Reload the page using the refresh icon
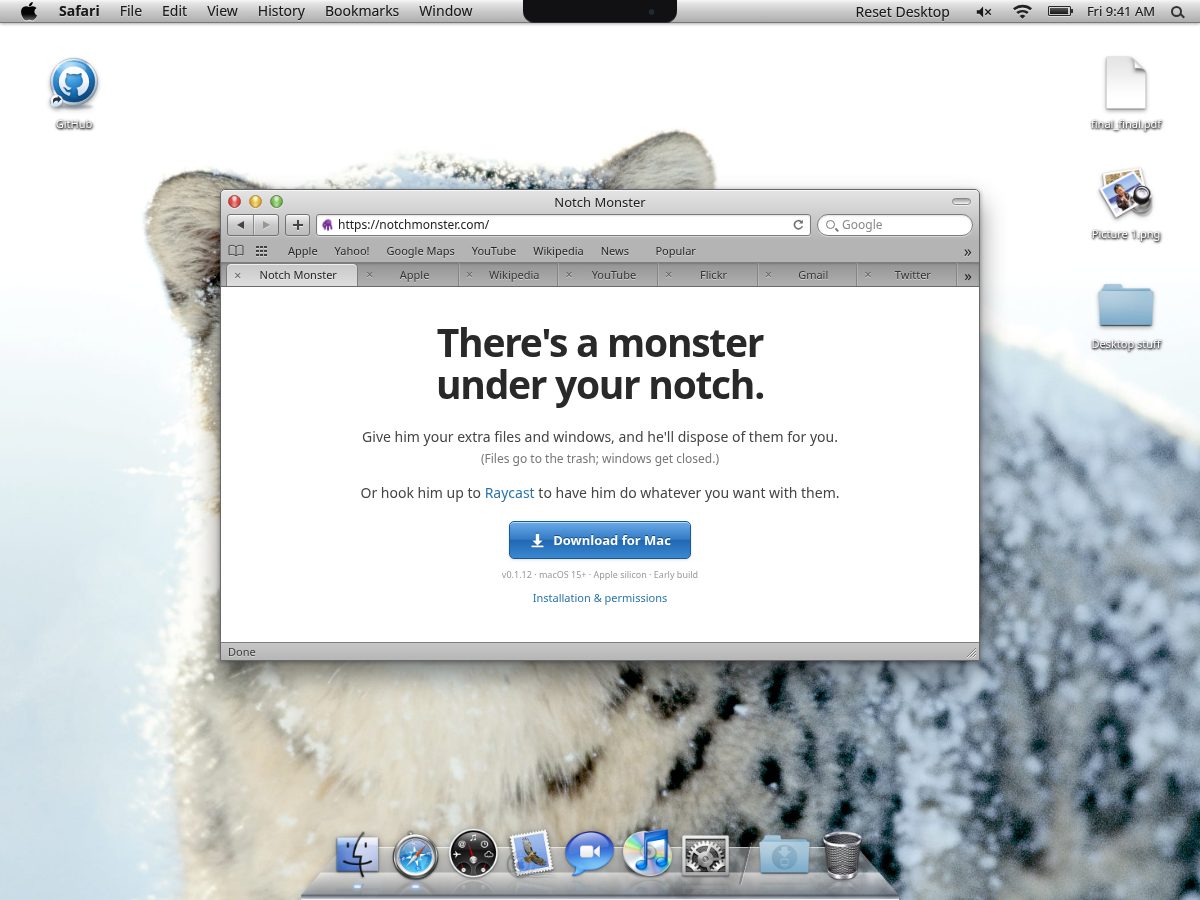The height and width of the screenshot is (900, 1200). click(x=798, y=225)
